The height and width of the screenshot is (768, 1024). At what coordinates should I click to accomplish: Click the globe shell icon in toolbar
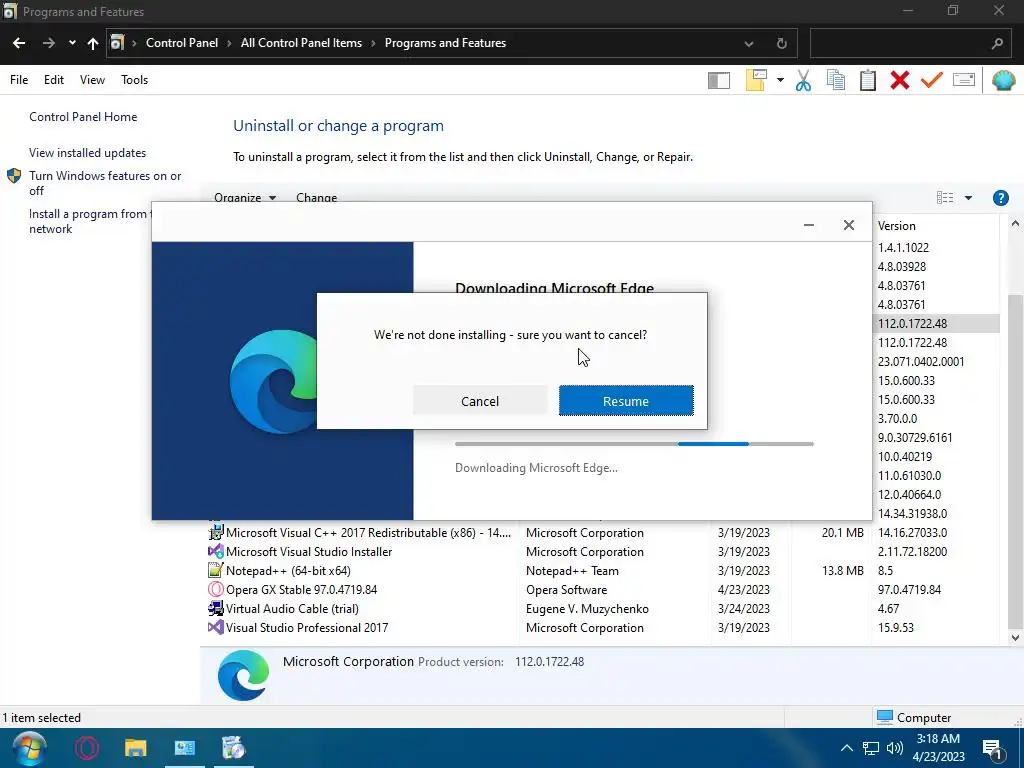click(1004, 80)
